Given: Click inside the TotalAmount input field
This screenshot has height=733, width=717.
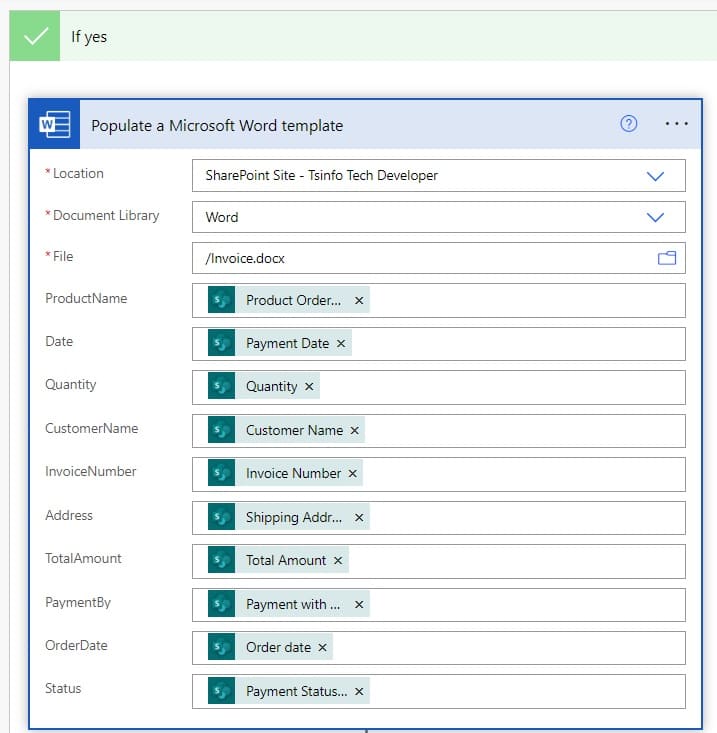Looking at the screenshot, I should tap(438, 561).
